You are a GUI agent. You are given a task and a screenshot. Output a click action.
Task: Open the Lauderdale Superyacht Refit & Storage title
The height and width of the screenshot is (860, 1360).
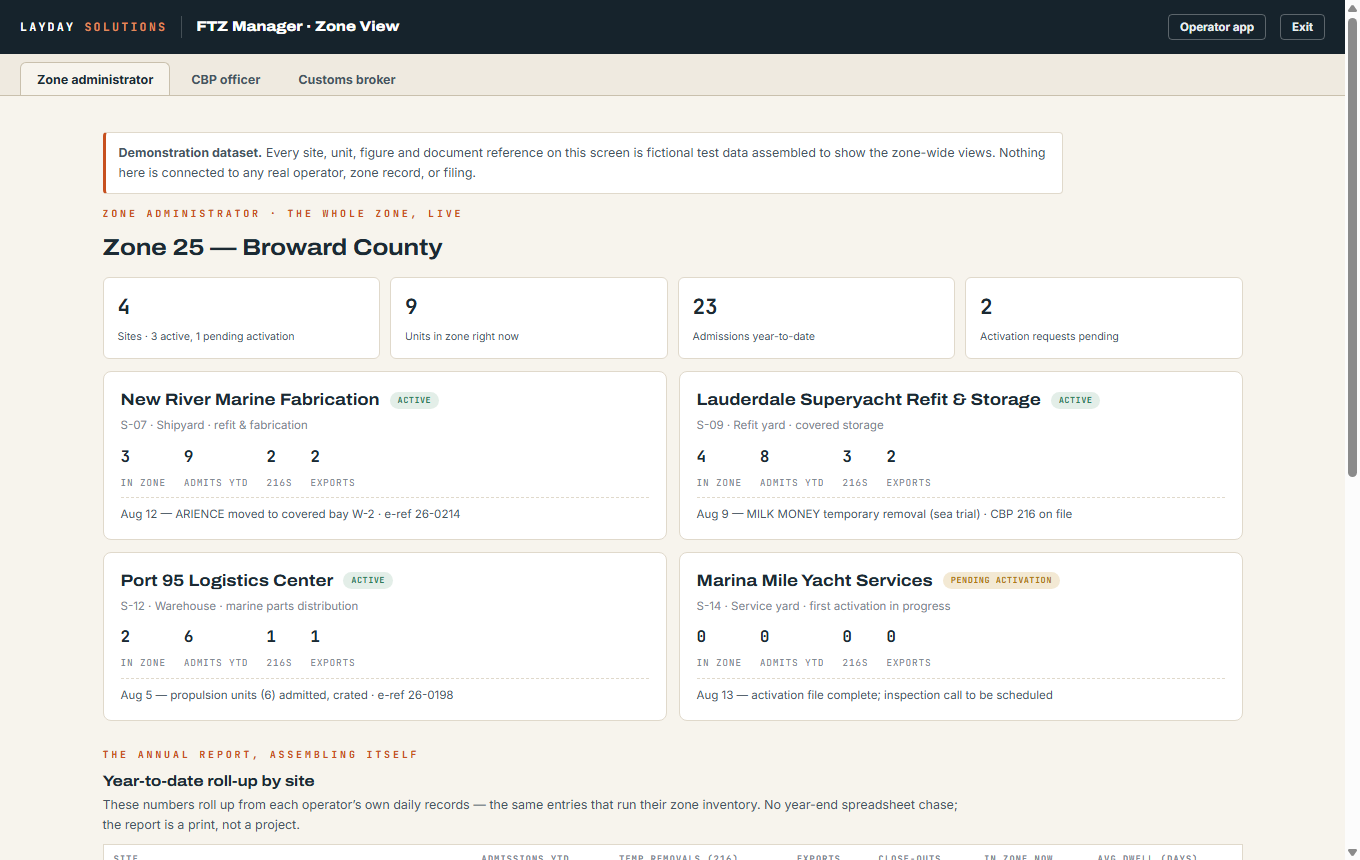[868, 399]
